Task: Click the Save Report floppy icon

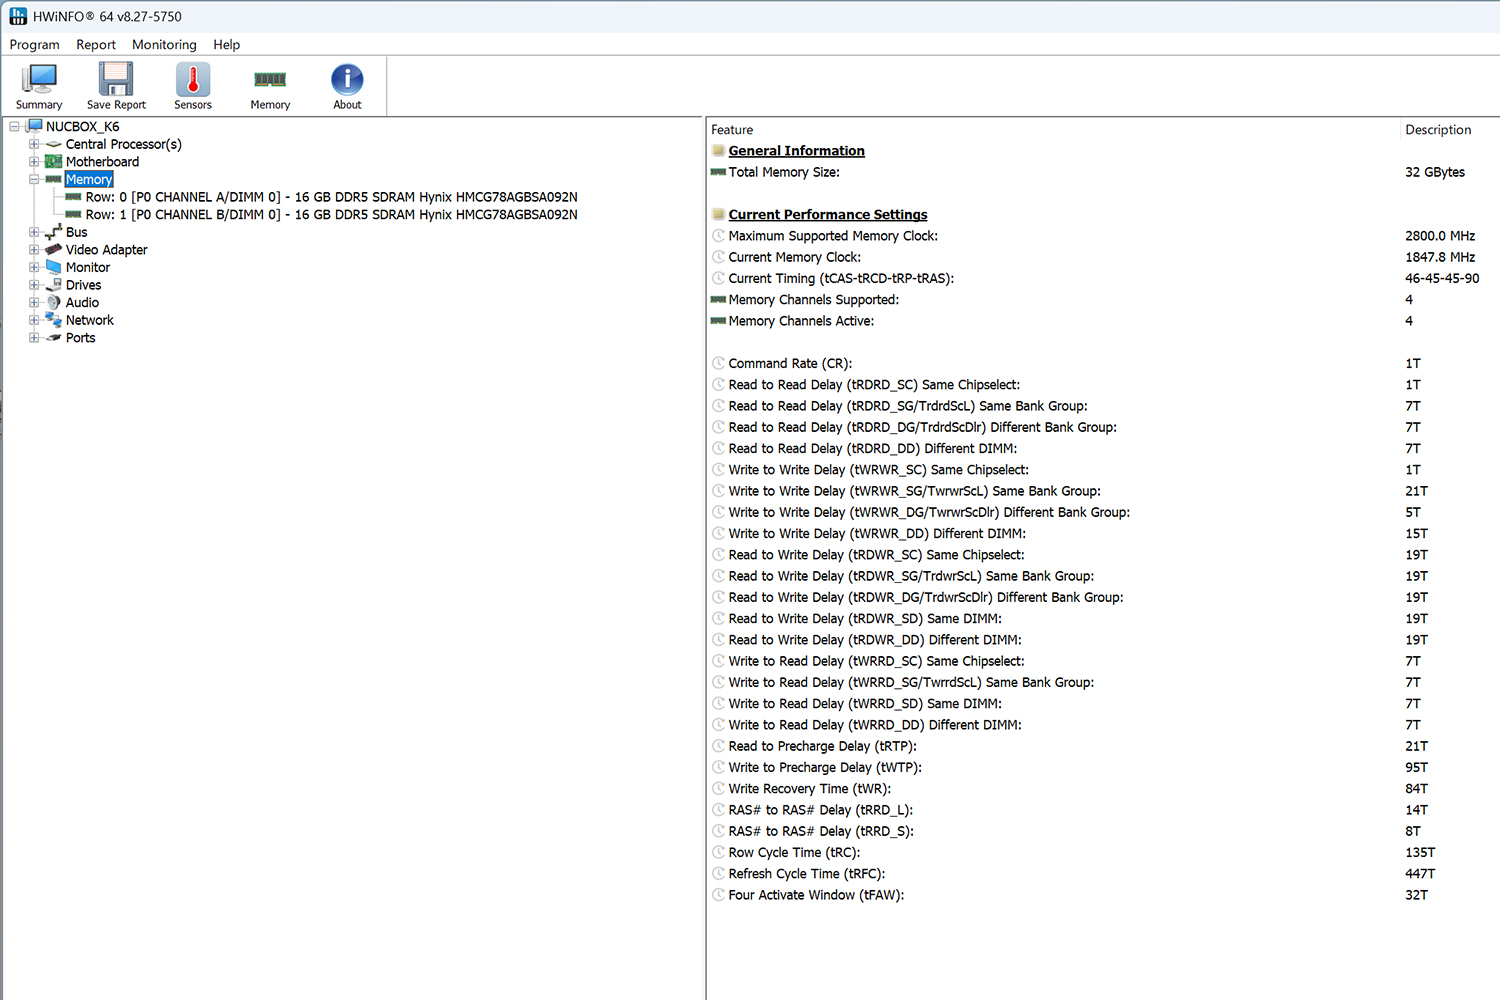Action: 116,79
